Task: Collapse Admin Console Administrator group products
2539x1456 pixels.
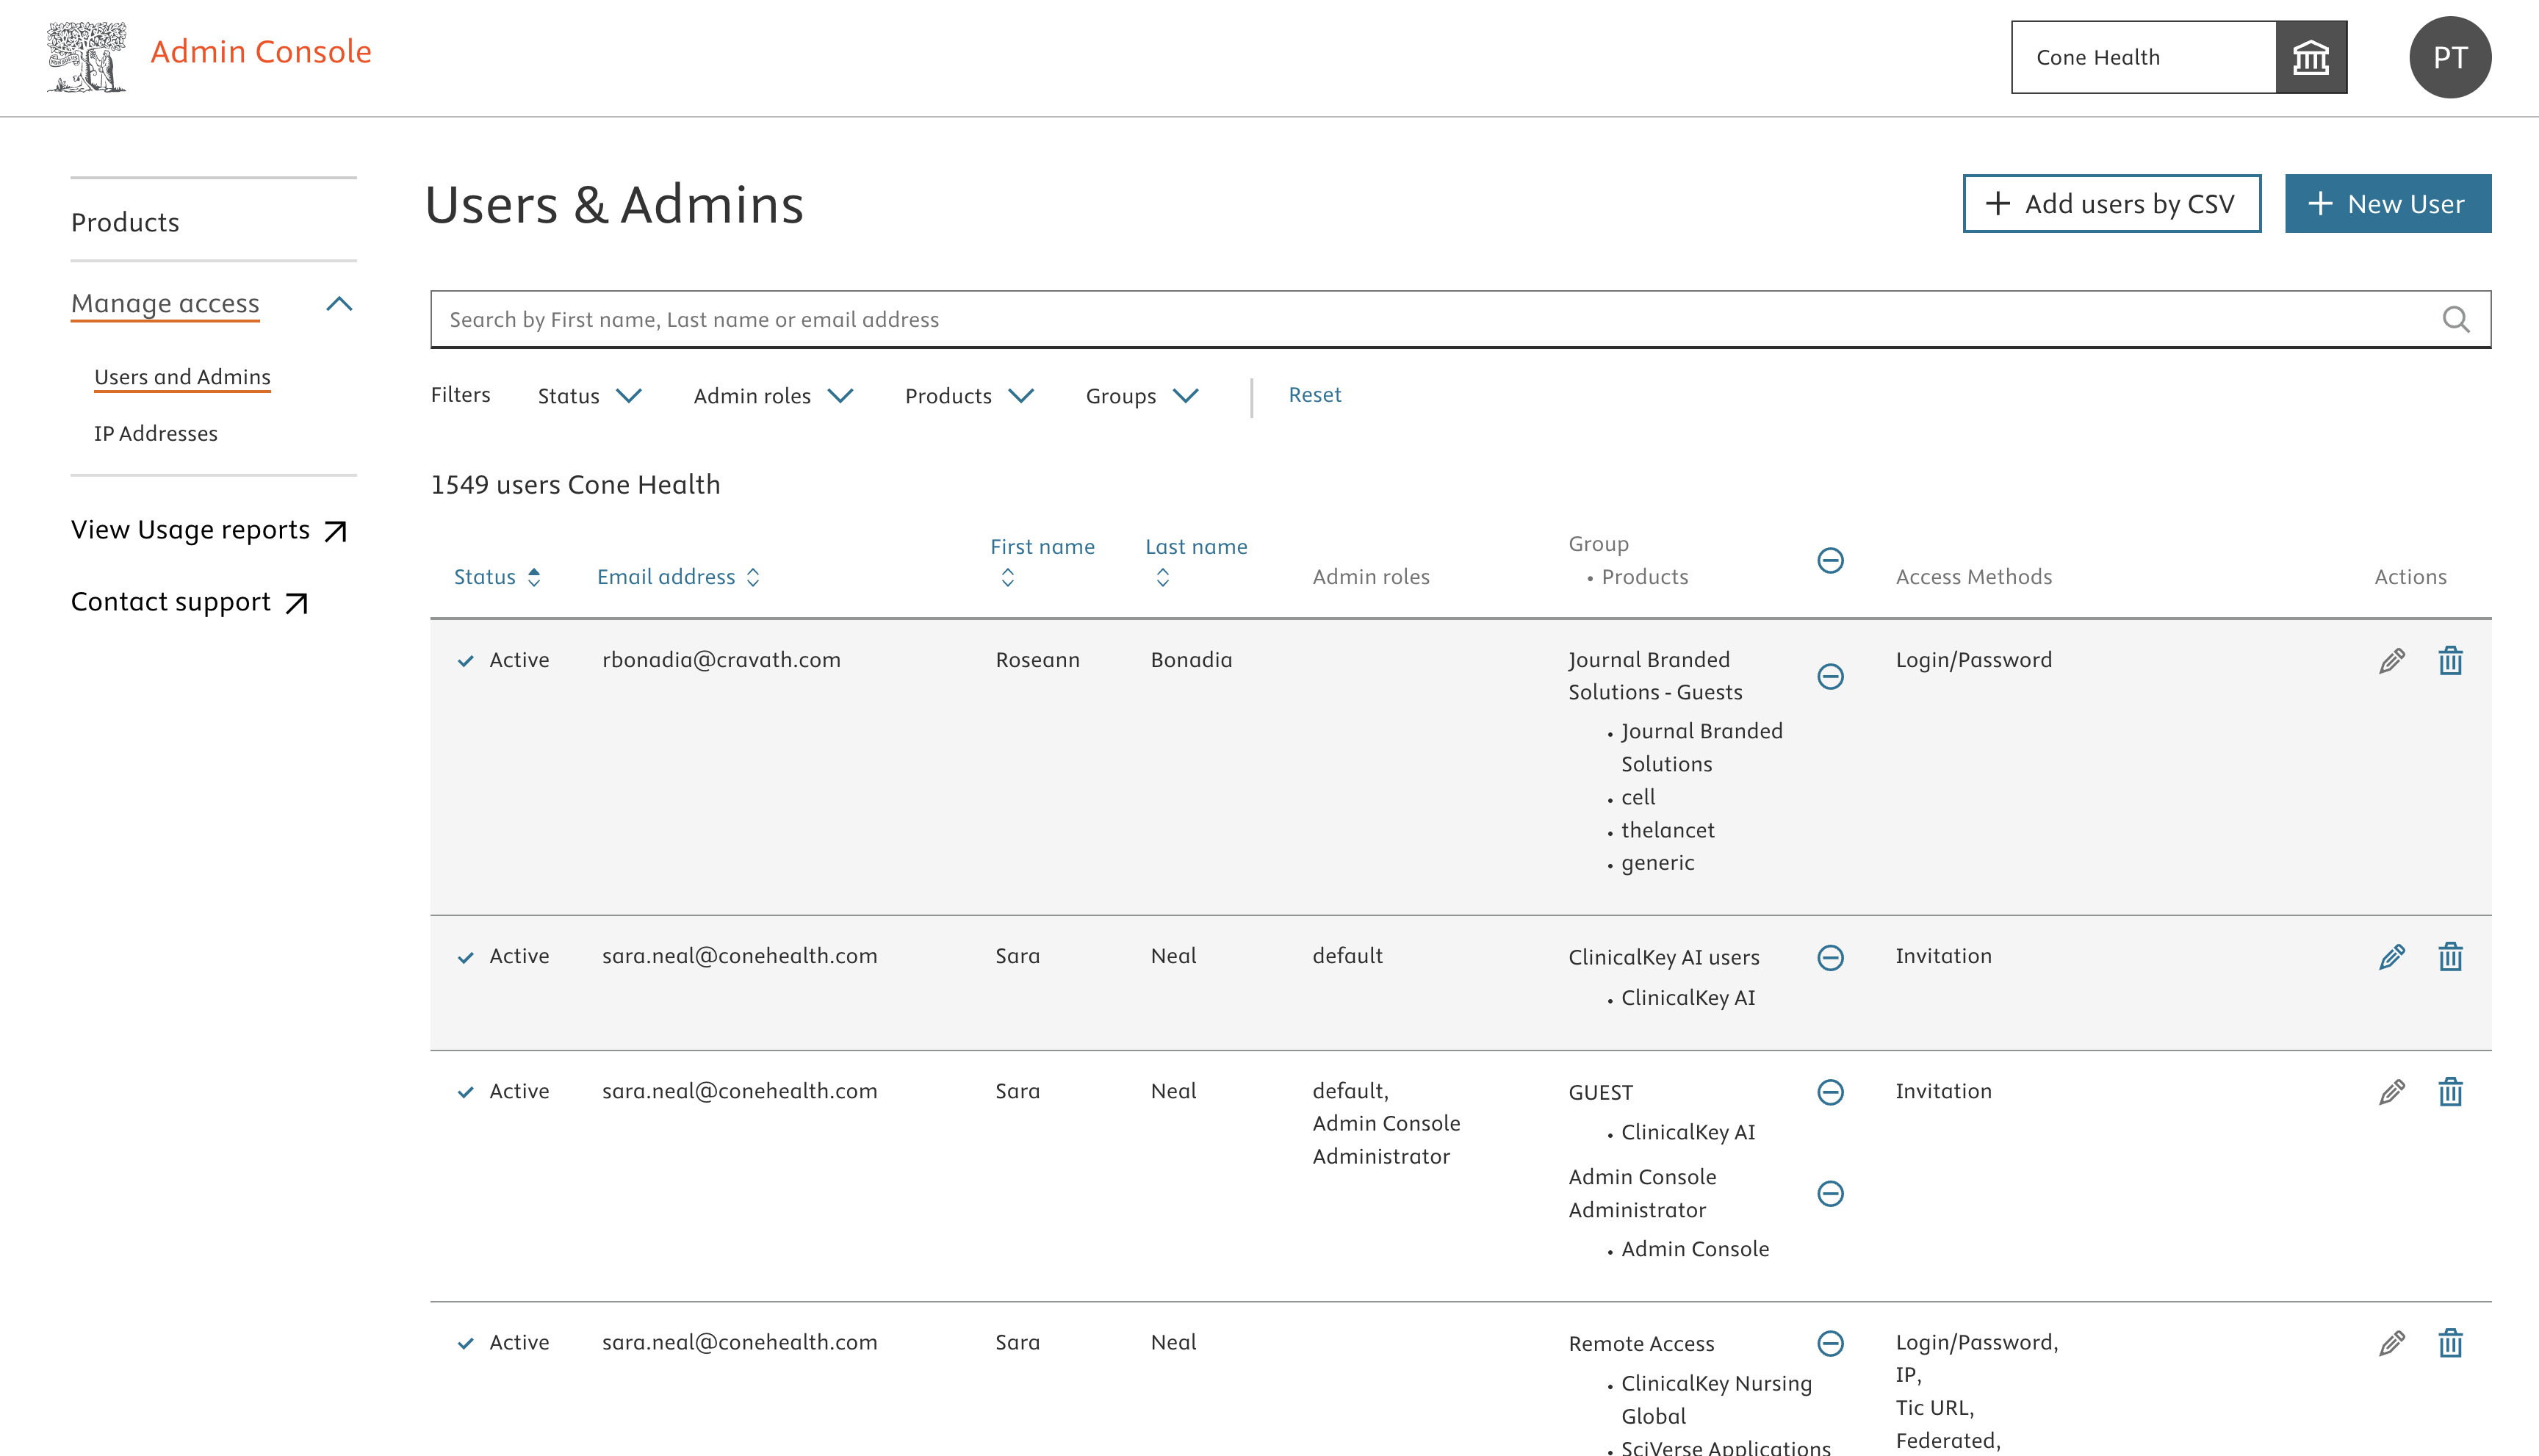Action: pos(1830,1194)
